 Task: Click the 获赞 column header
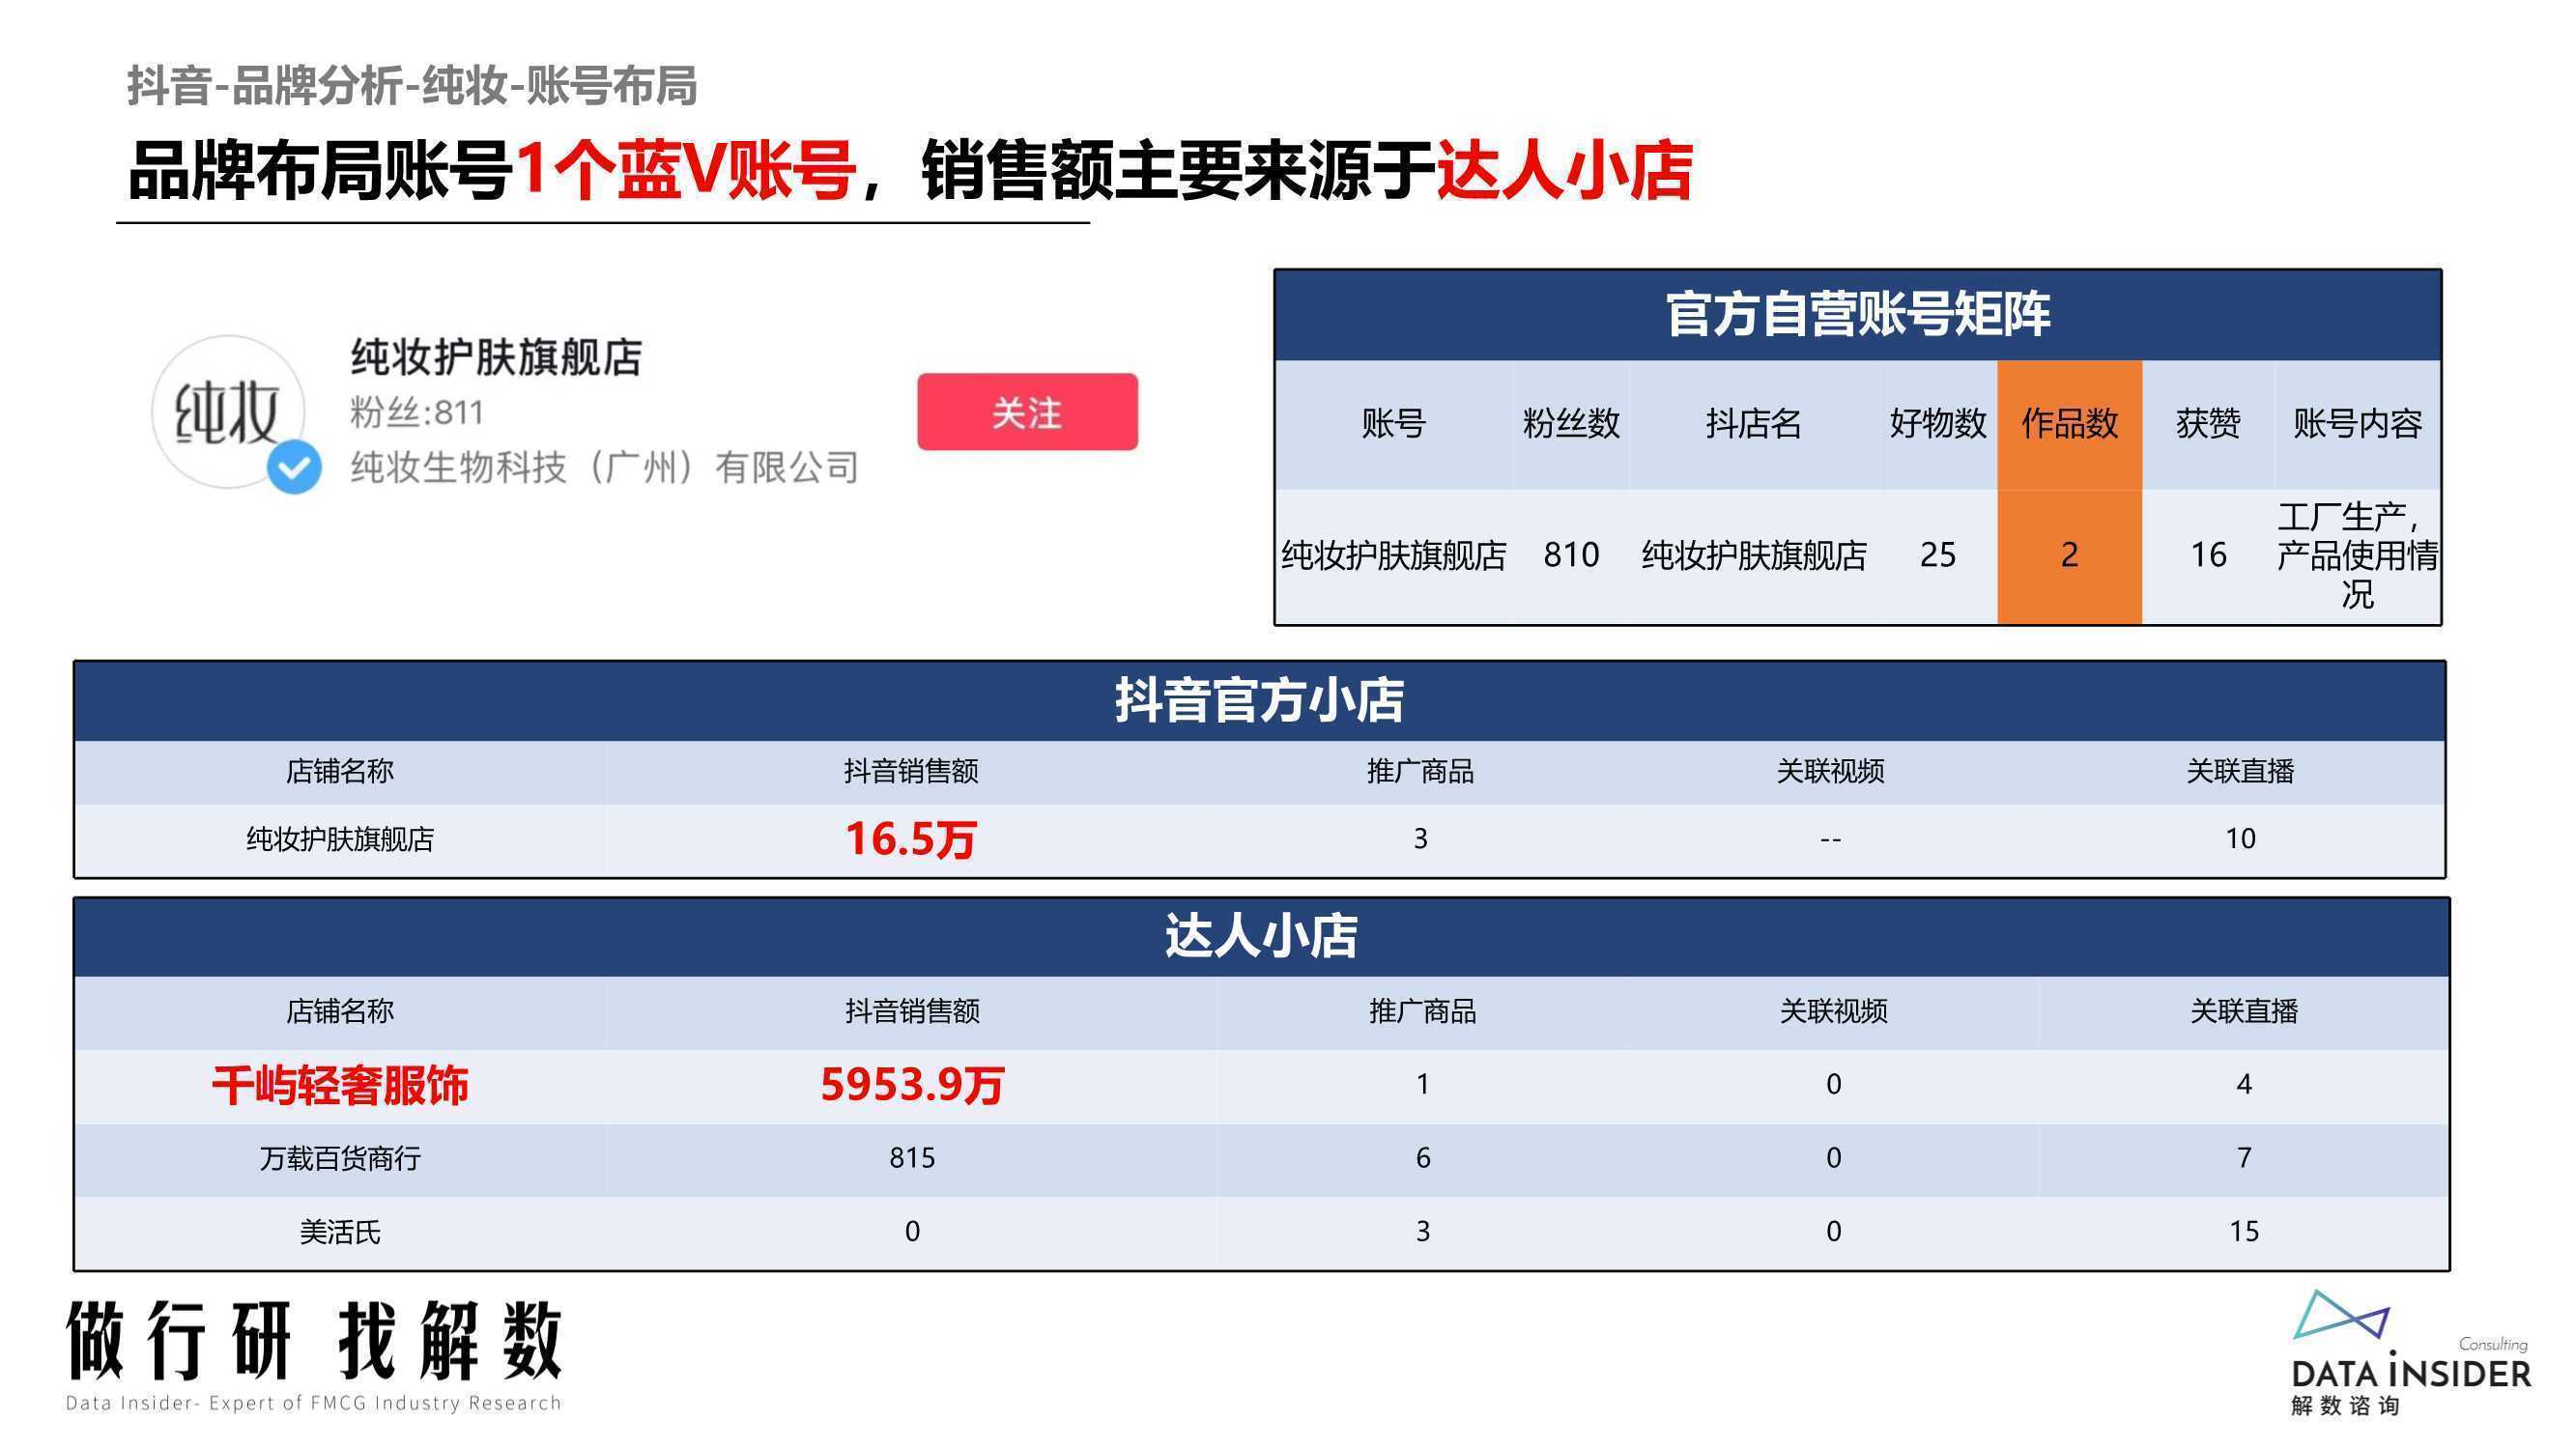[2208, 424]
